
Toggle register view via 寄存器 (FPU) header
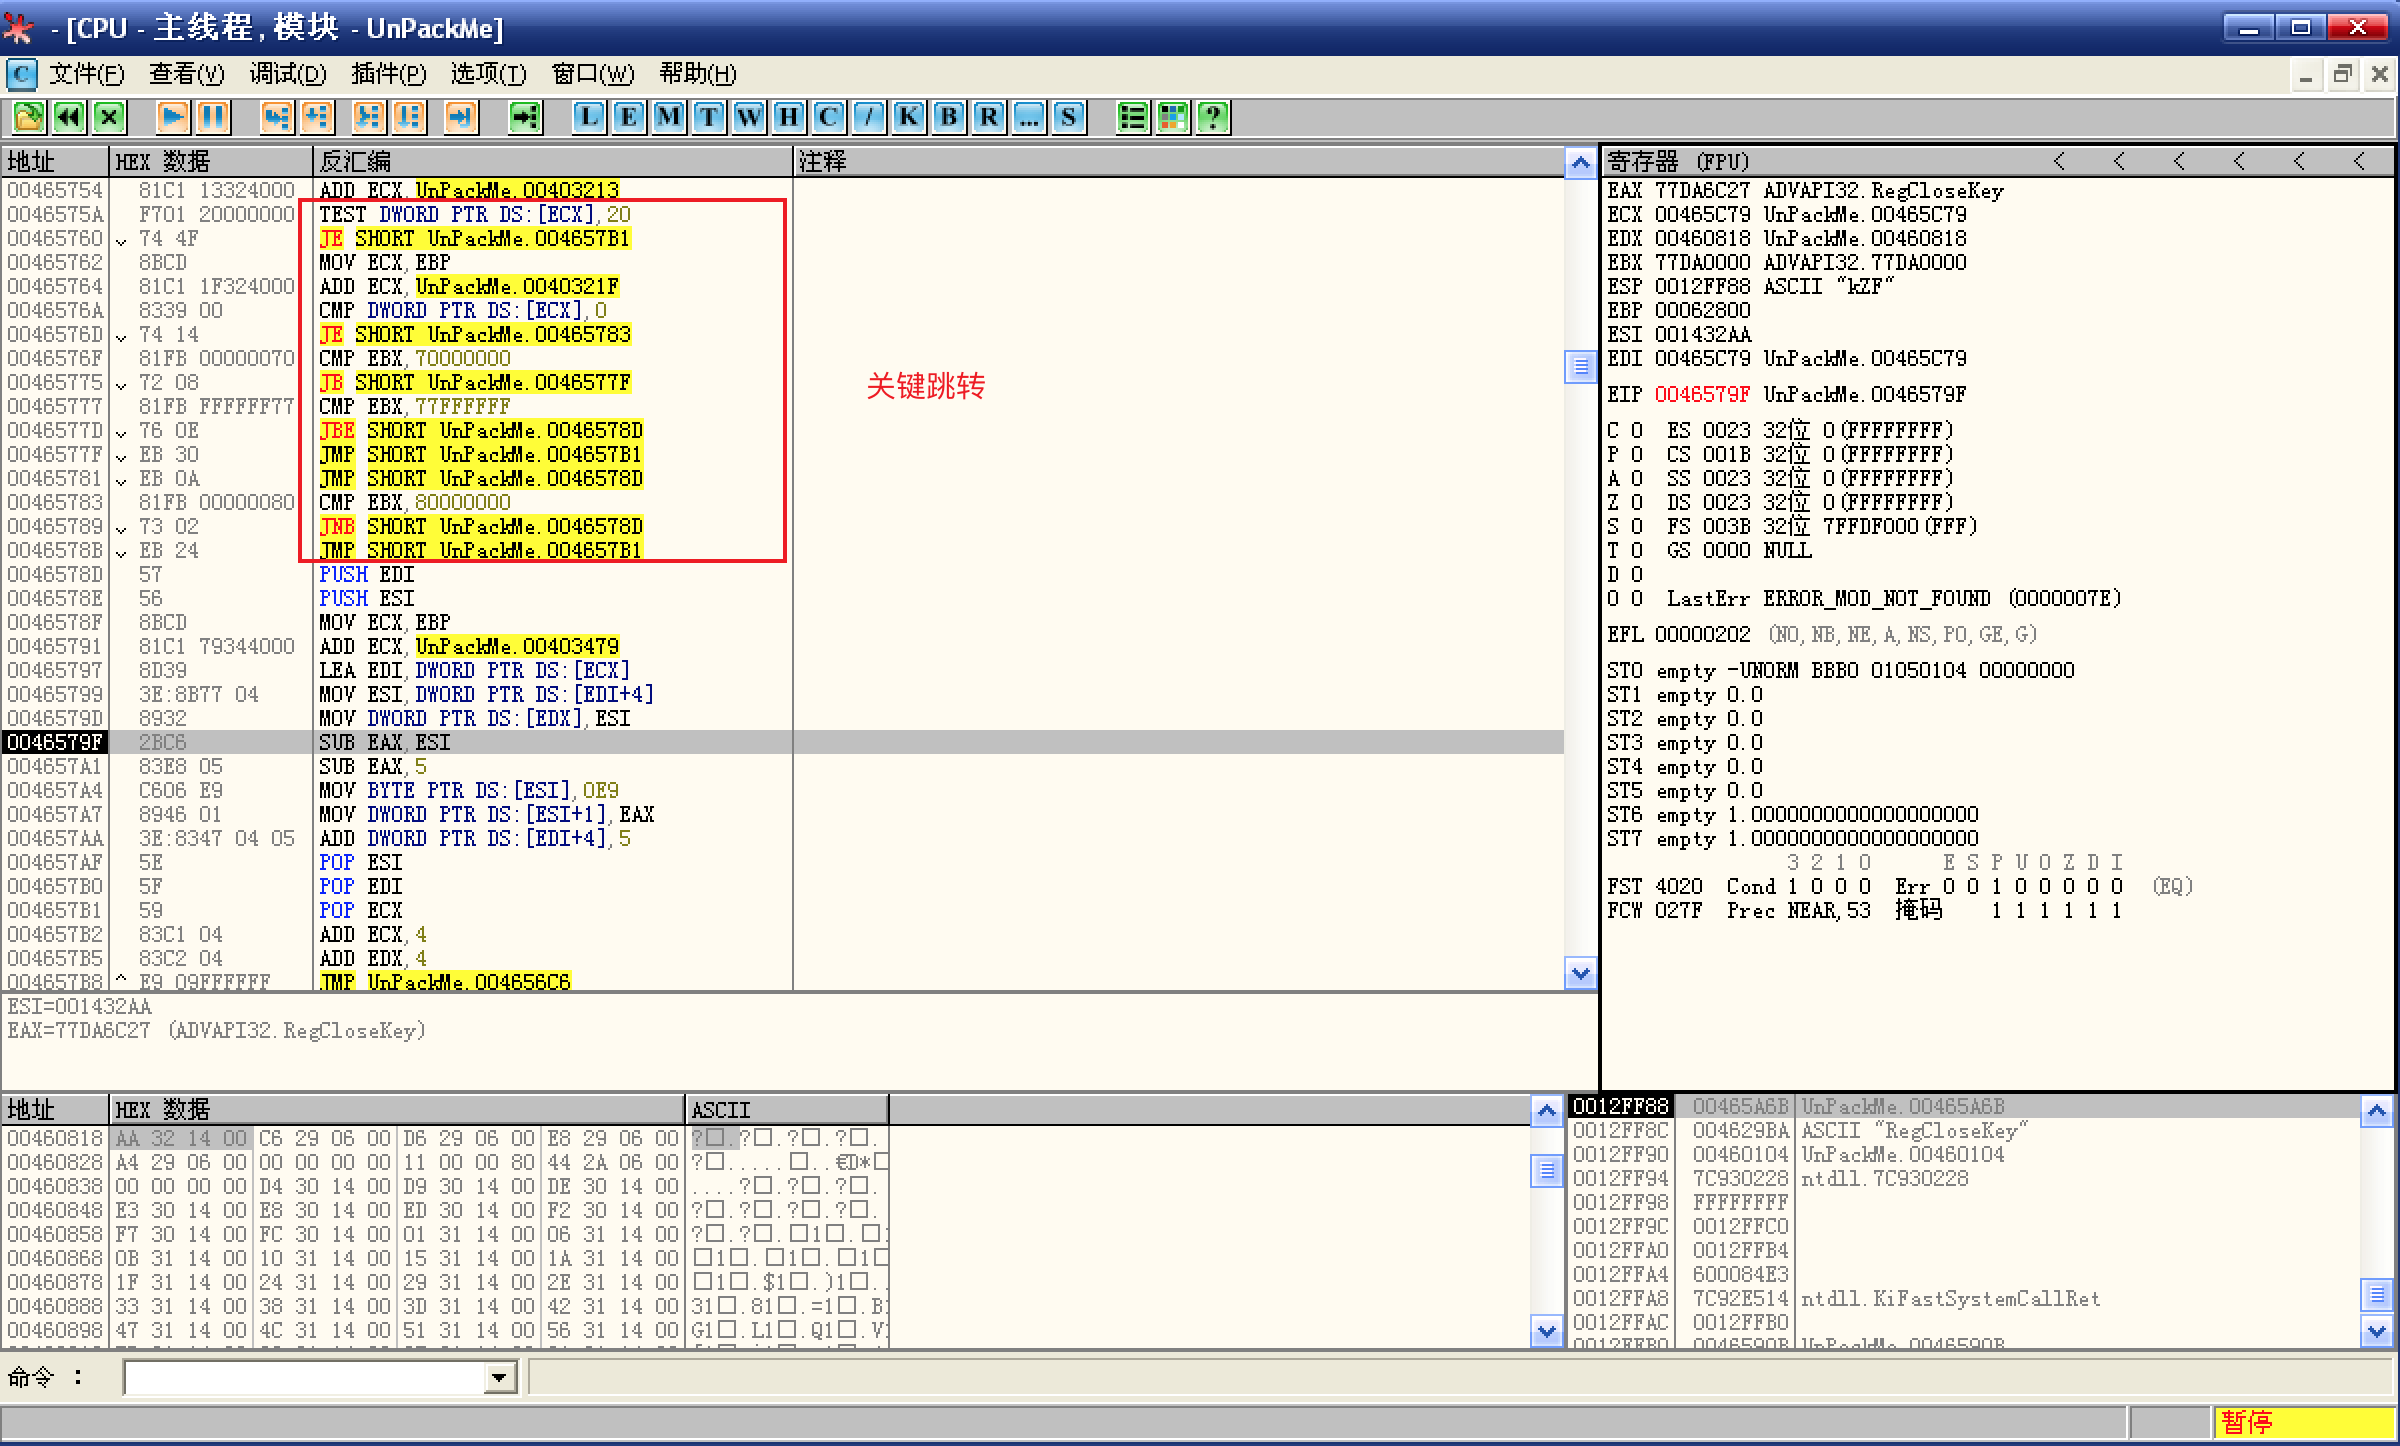pyautogui.click(x=1680, y=161)
